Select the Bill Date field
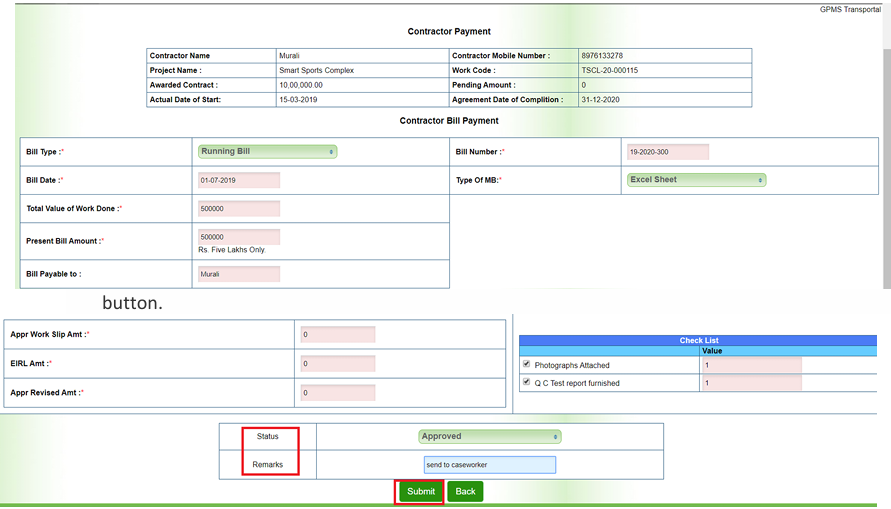891x509 pixels. (239, 180)
